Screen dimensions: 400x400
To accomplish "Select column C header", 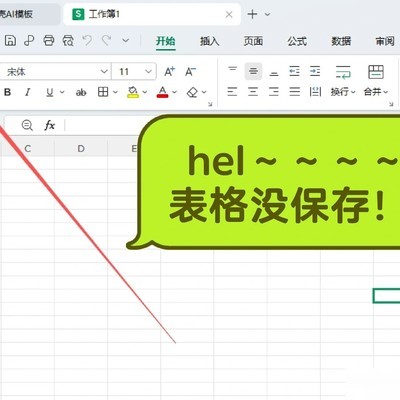I will pos(28,149).
